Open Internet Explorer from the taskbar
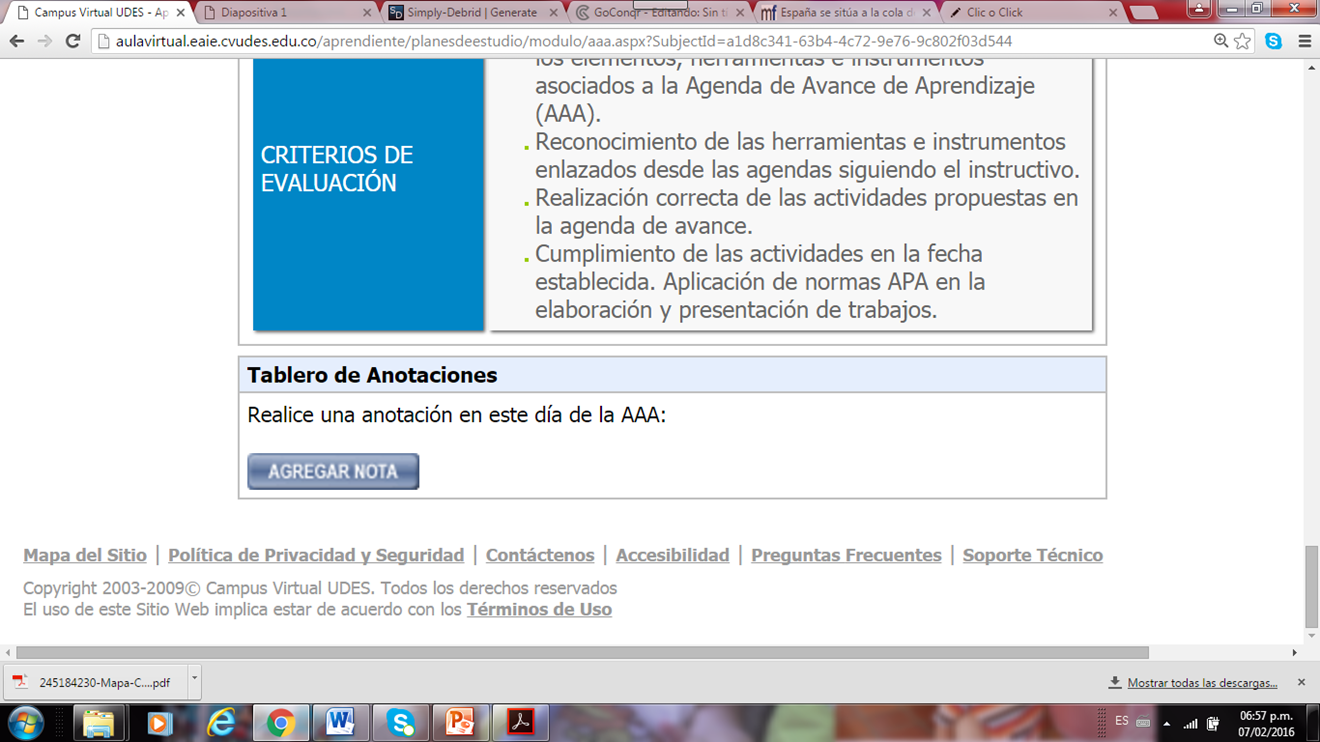Viewport: 1320px width, 742px height. [220, 722]
